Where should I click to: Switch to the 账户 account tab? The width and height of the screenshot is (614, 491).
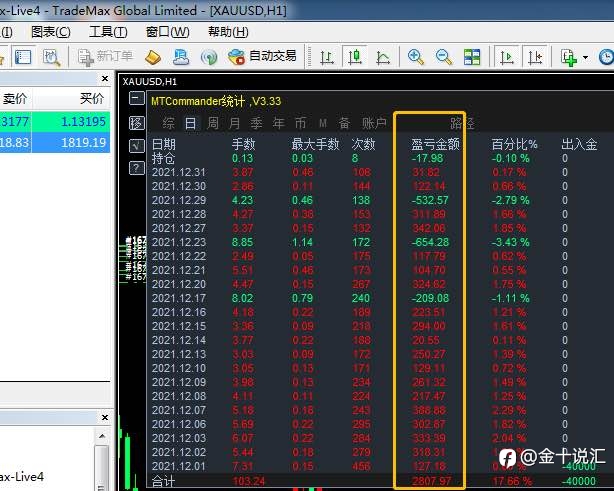374,124
